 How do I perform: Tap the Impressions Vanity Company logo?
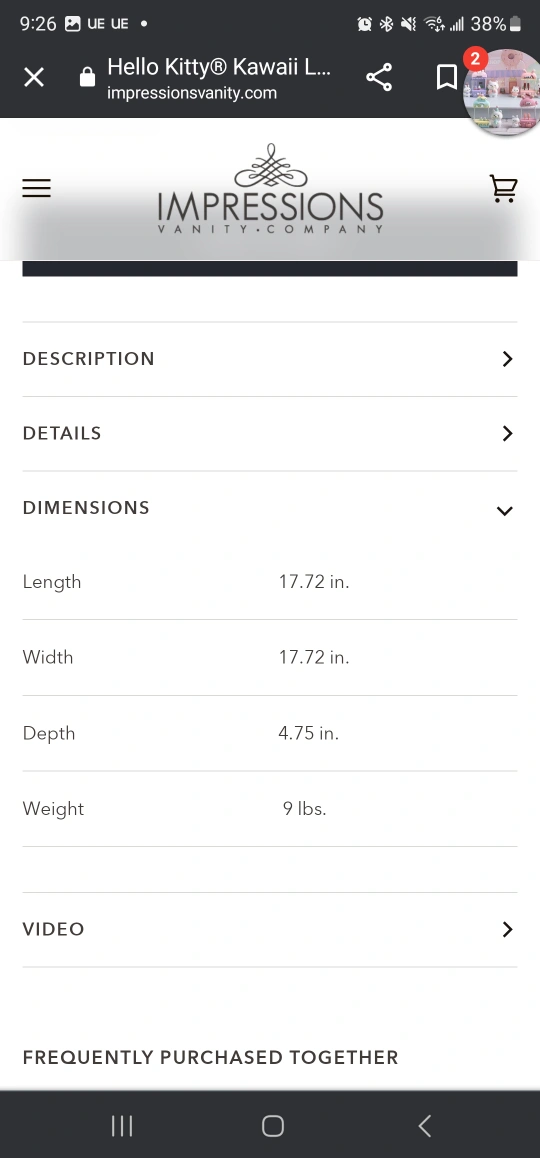[270, 189]
